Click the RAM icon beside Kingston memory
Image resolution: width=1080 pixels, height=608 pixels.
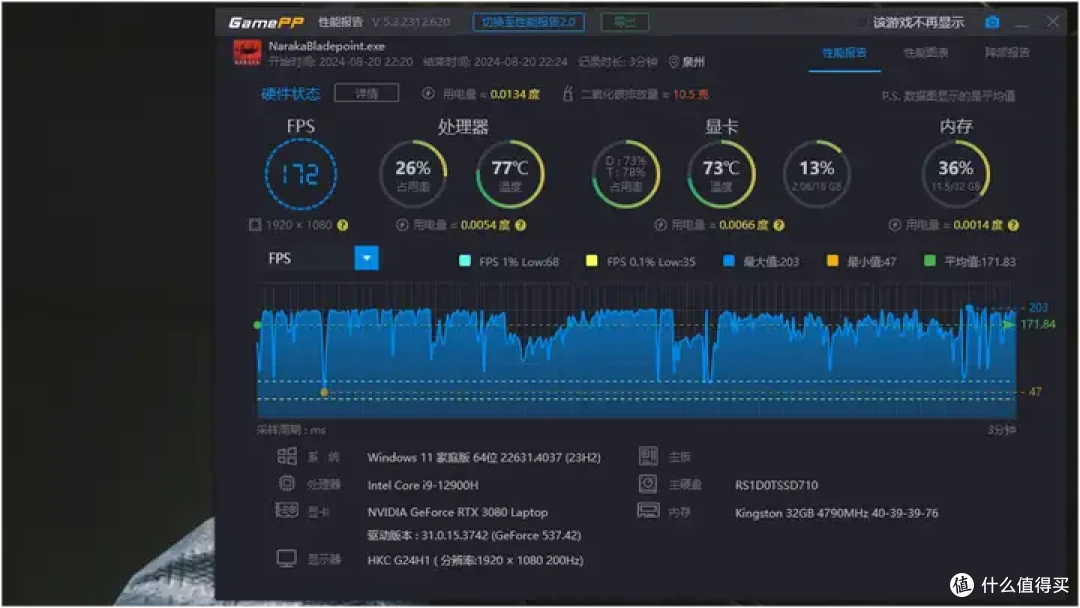click(x=648, y=512)
